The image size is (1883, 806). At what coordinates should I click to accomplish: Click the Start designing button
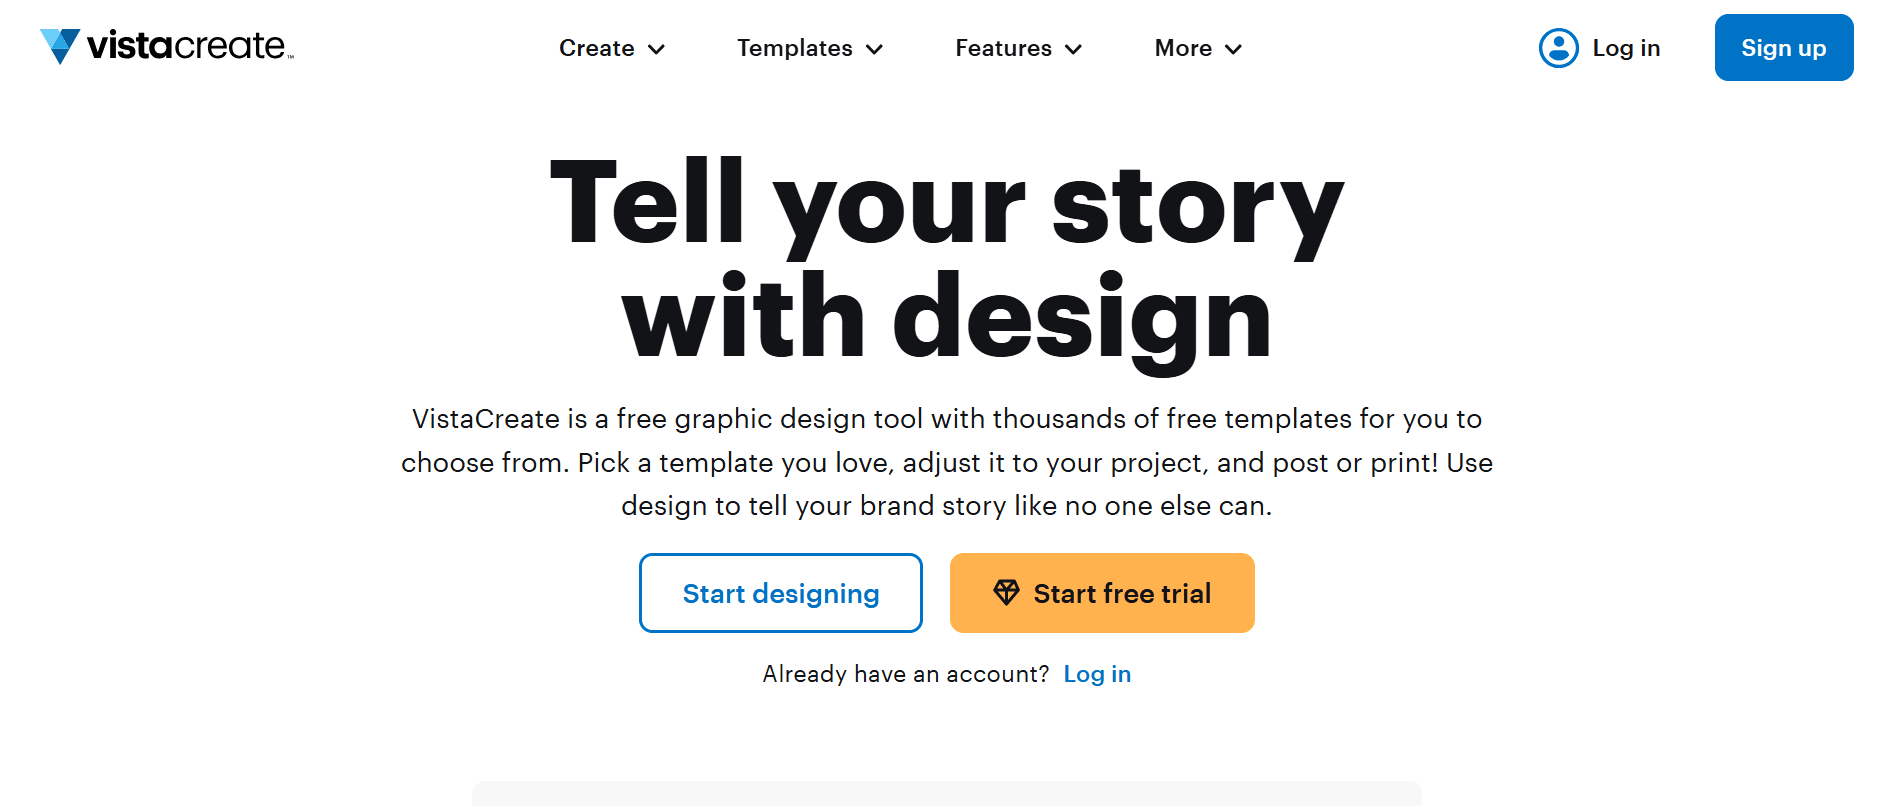click(781, 593)
